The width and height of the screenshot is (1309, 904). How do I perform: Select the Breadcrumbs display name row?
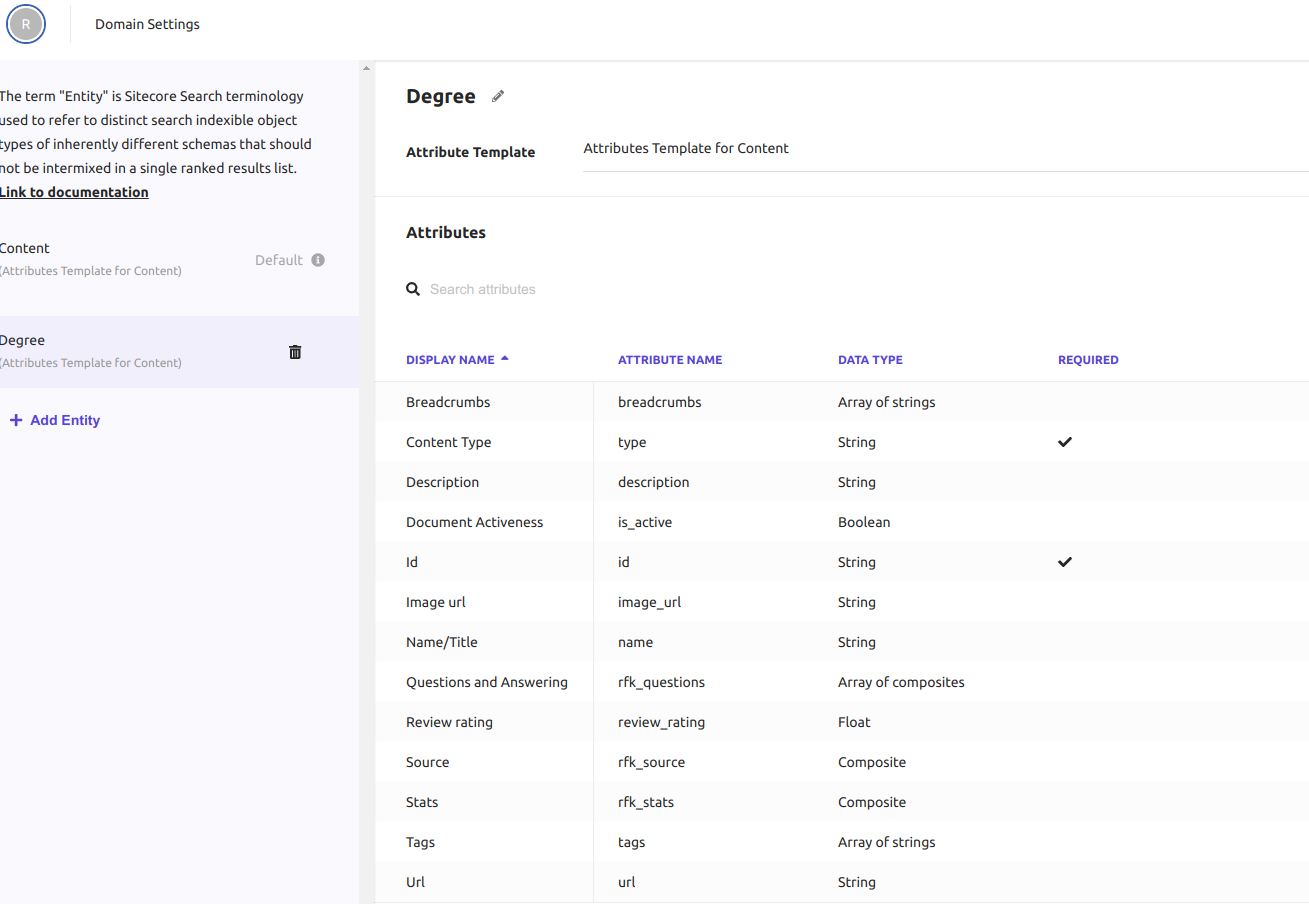(x=448, y=402)
